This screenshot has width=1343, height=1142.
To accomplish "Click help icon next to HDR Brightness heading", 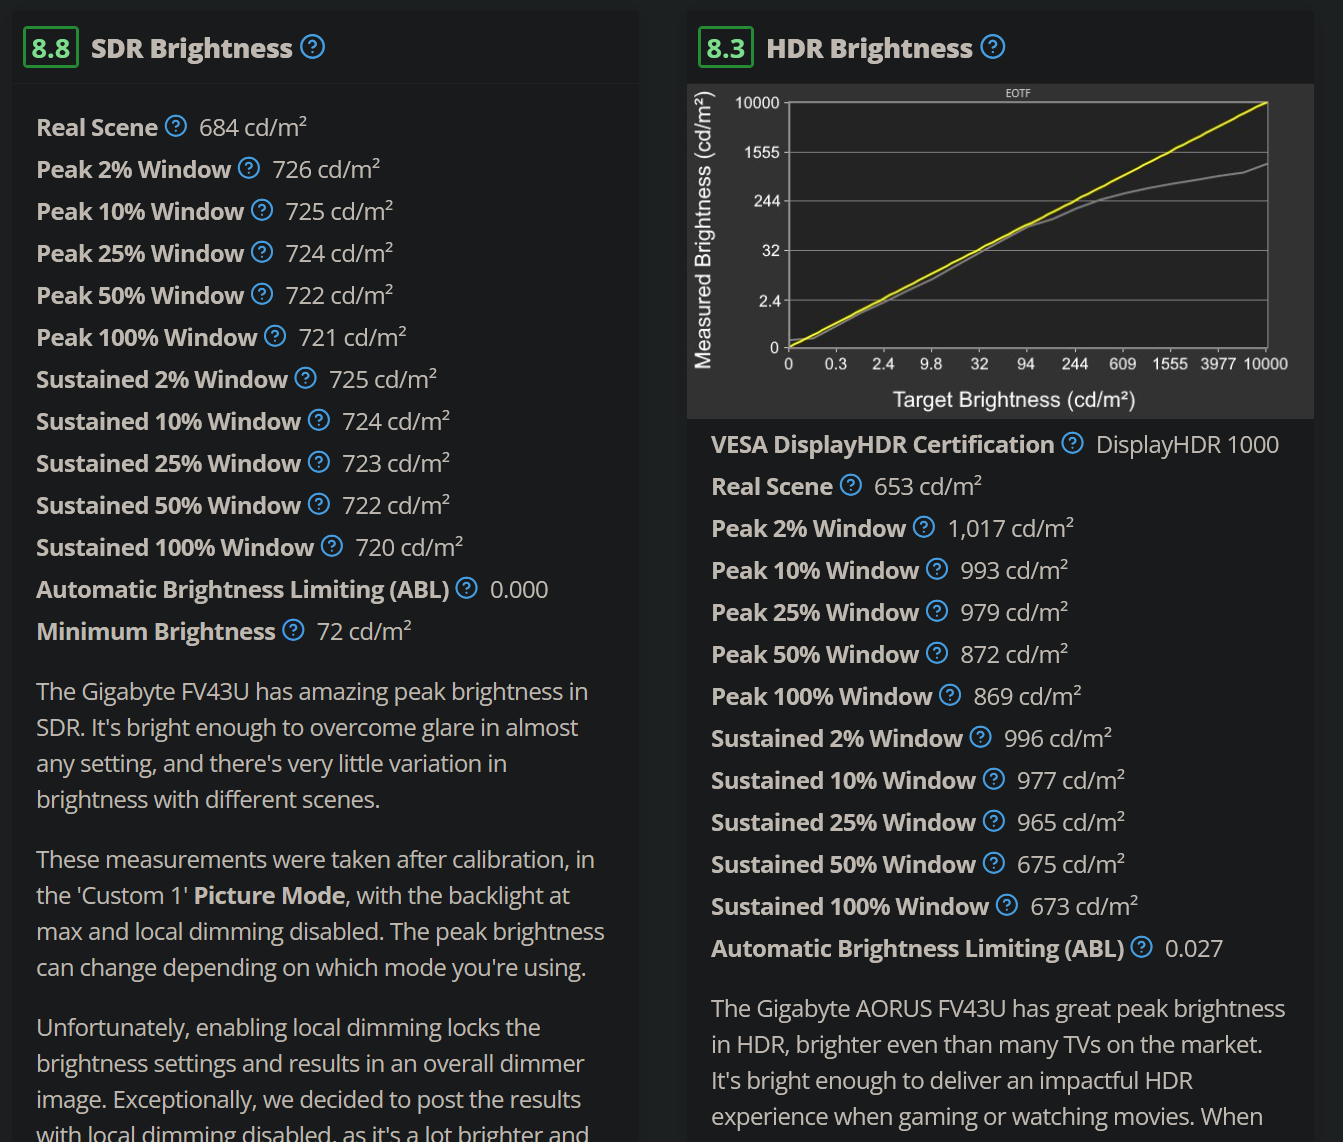I will pyautogui.click(x=993, y=47).
